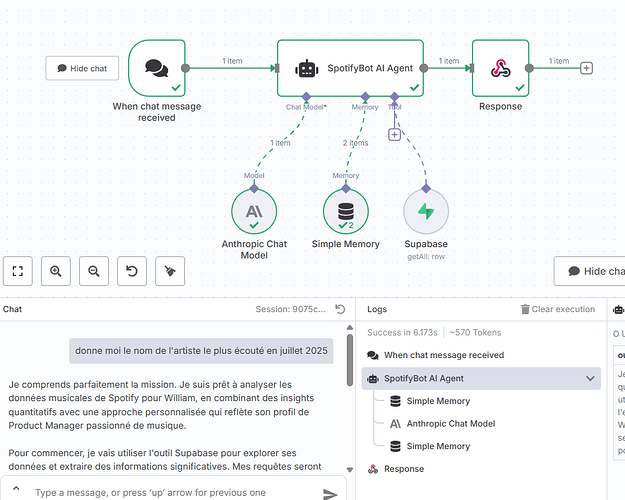Screen dimensions: 625x500
Task: Select When chat message received log entry
Action: (x=481, y=355)
